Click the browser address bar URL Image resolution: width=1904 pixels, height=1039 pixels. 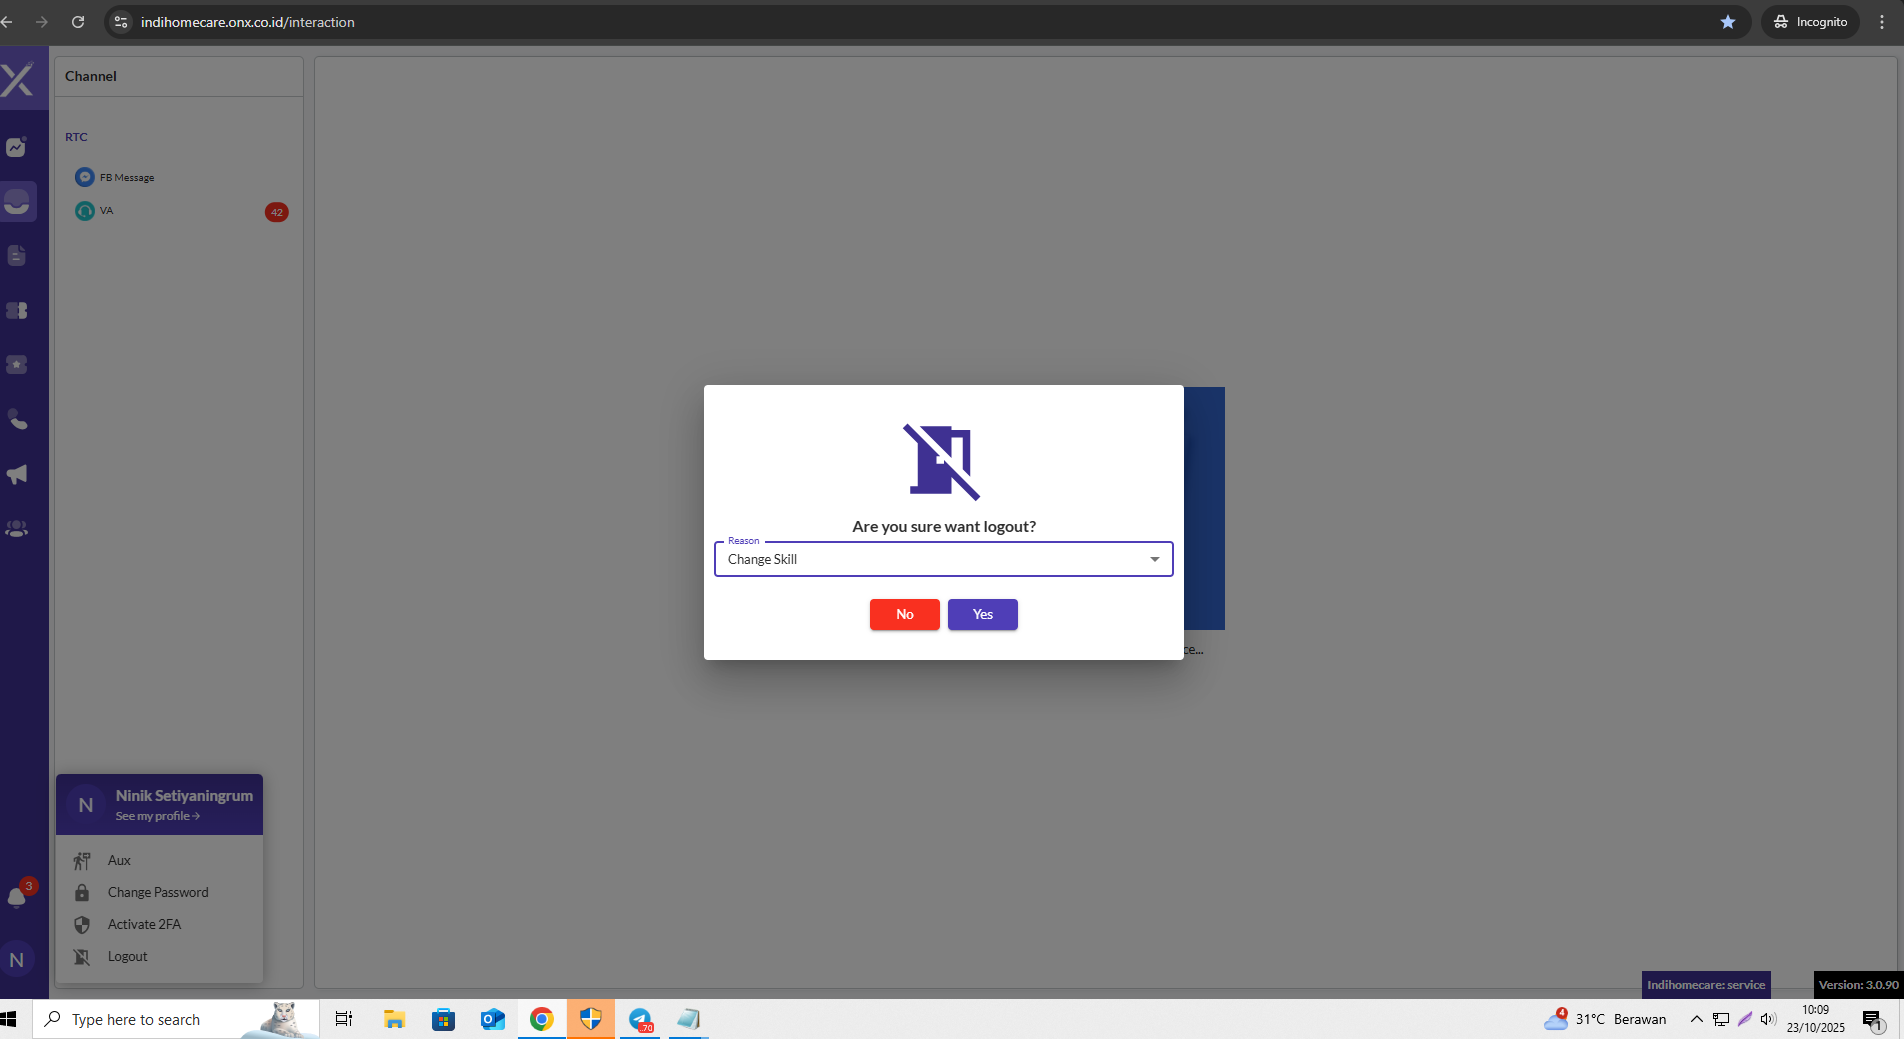coord(248,22)
